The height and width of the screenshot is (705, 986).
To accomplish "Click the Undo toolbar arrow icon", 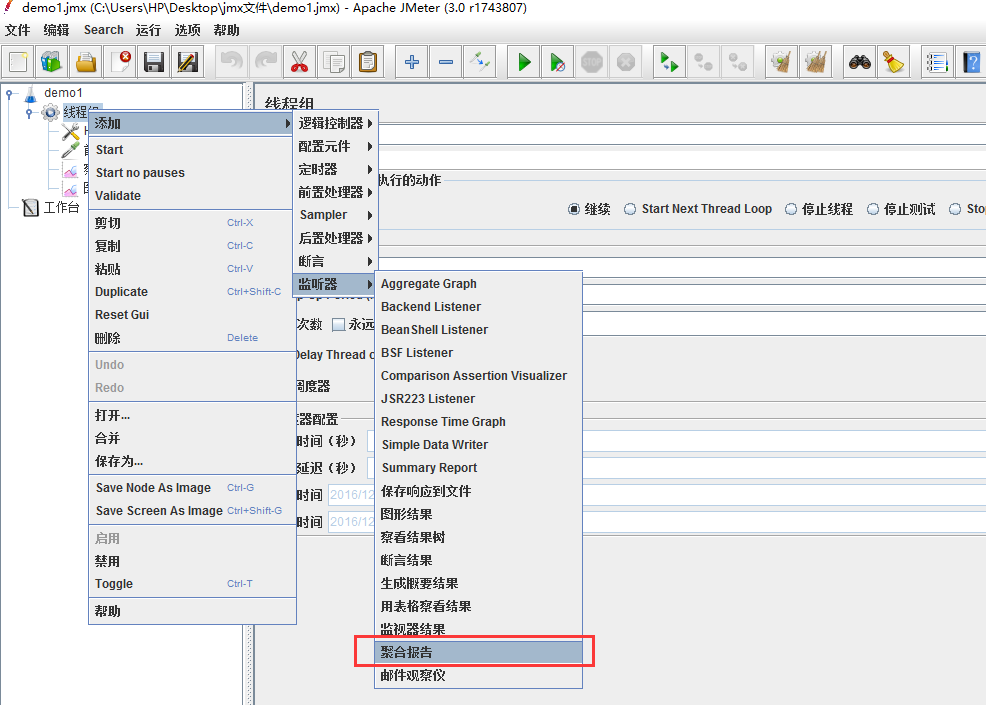I will 232,62.
